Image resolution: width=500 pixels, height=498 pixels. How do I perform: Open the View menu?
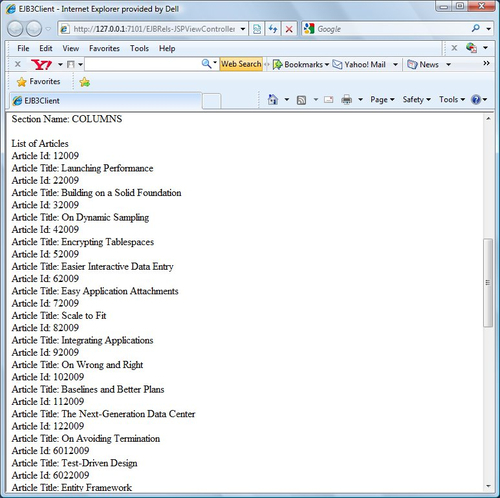[x=71, y=48]
